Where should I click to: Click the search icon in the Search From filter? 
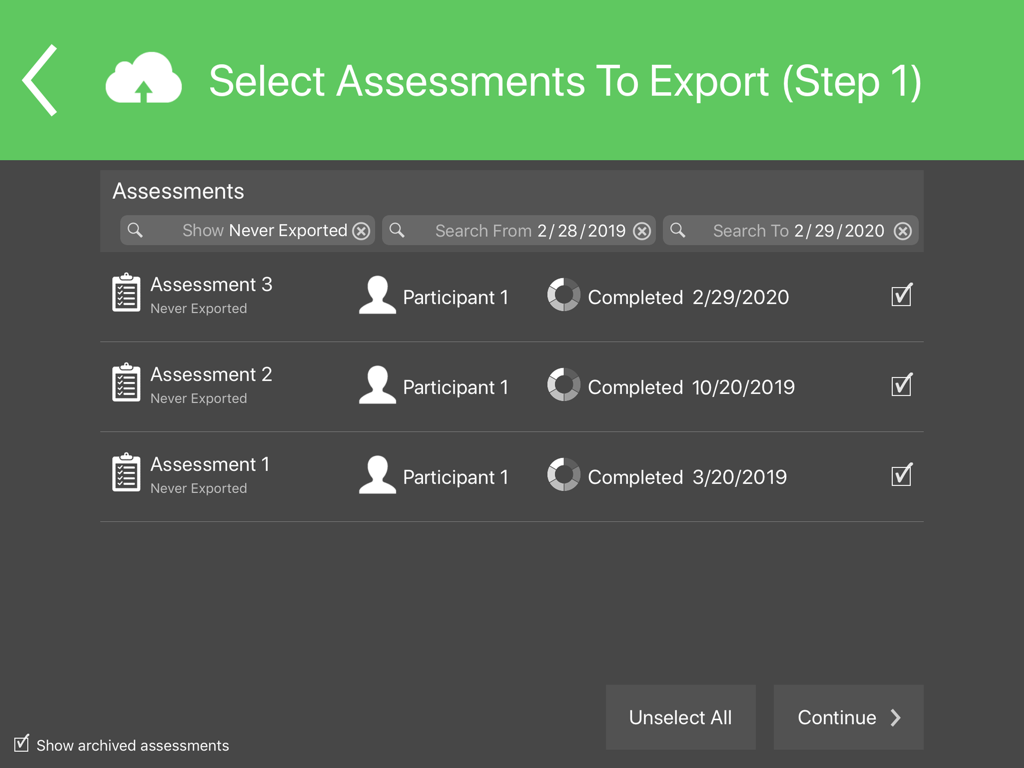(x=400, y=230)
